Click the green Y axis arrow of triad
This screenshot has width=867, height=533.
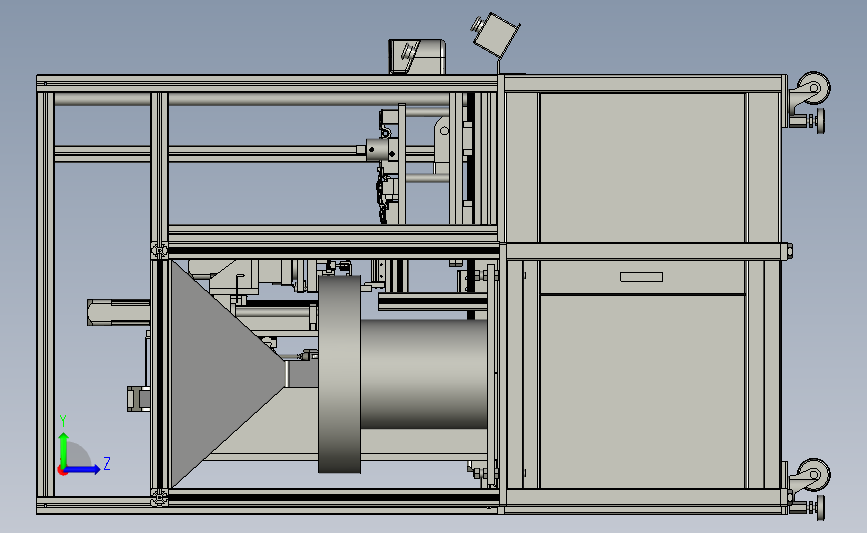64,450
